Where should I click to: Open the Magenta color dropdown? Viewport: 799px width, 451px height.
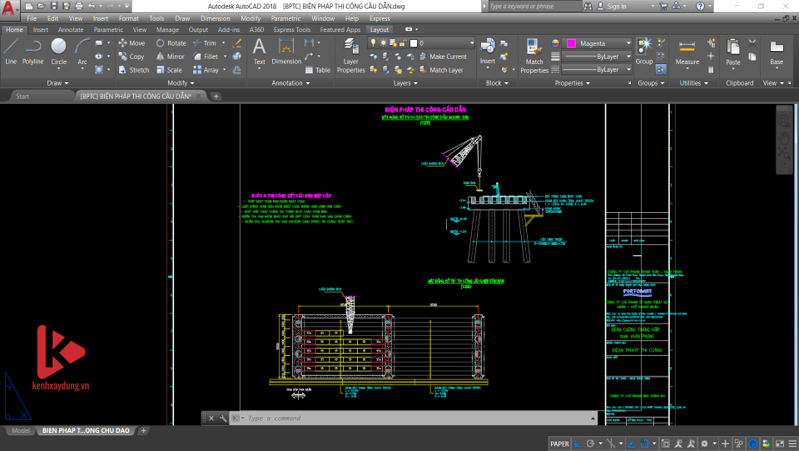[628, 43]
